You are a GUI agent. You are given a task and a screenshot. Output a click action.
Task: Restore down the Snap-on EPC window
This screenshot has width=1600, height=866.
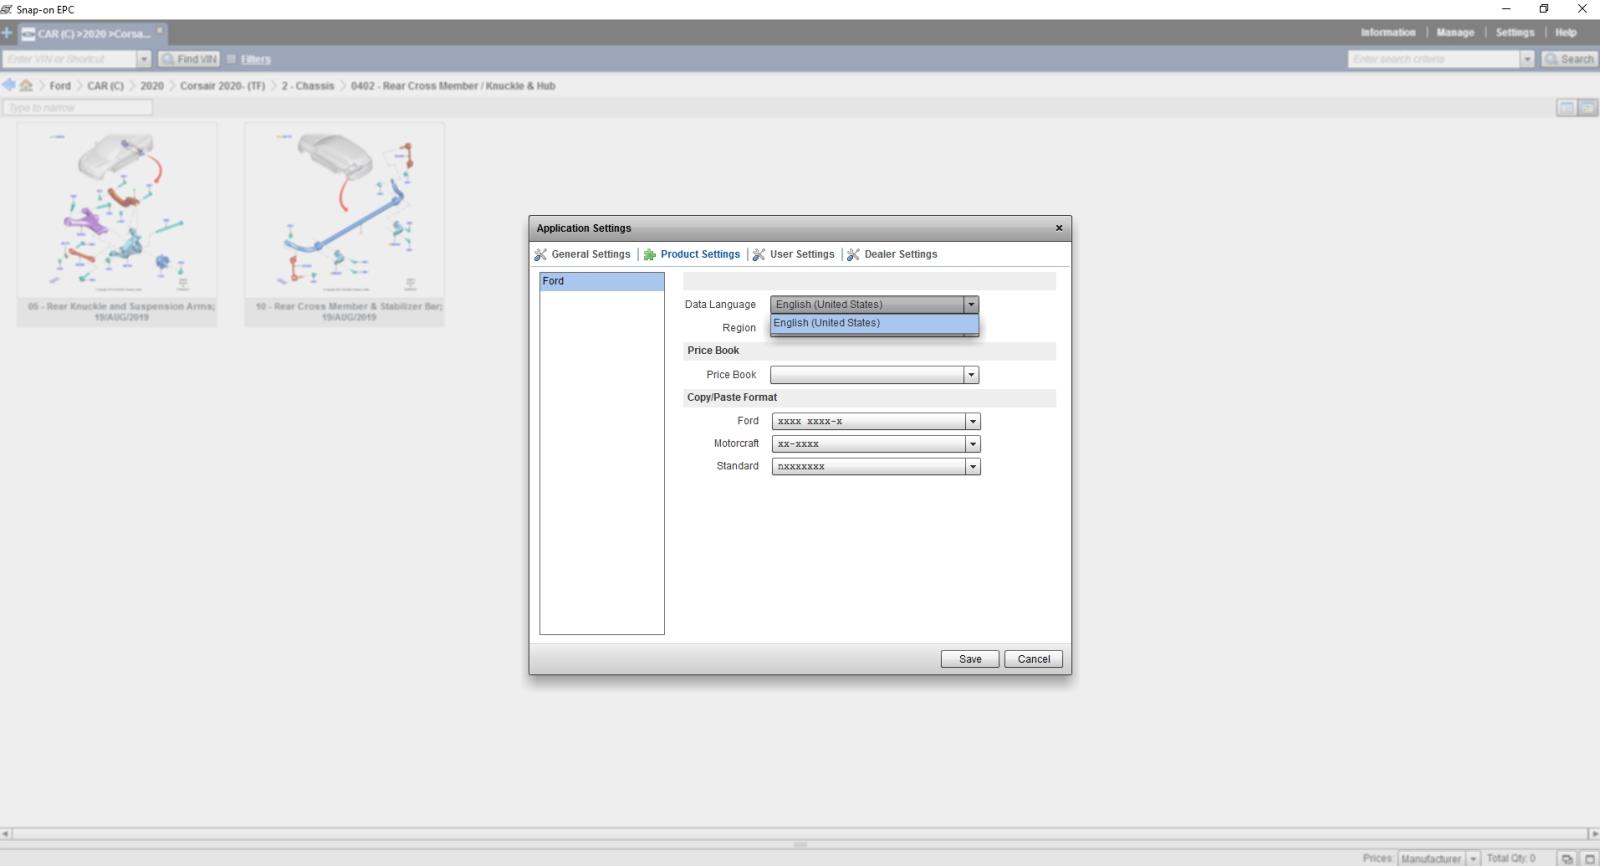pos(1543,9)
